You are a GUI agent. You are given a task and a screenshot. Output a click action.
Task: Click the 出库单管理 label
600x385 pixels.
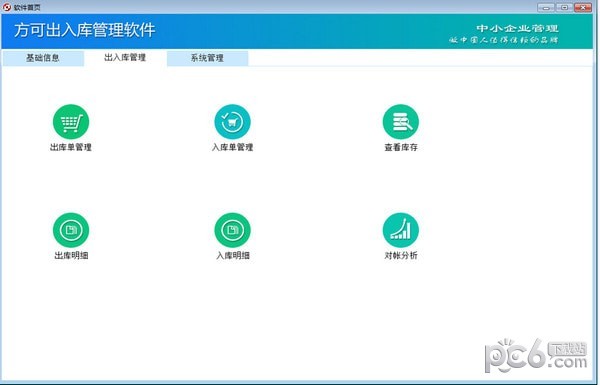tap(71, 147)
